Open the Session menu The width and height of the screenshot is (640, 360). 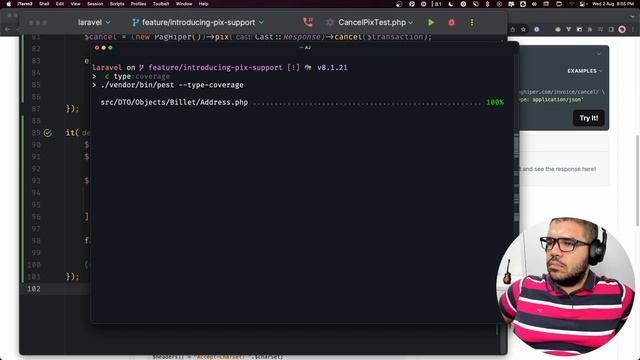pyautogui.click(x=95, y=4)
